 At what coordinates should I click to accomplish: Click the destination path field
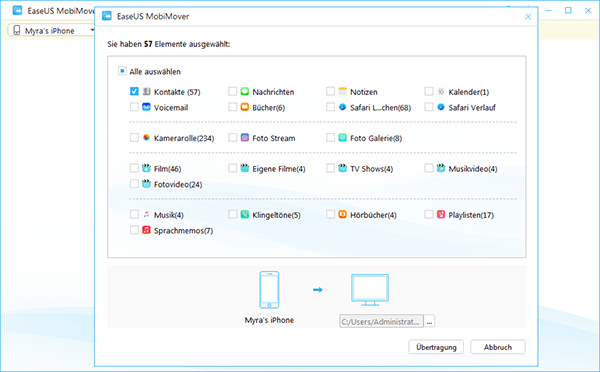(381, 321)
